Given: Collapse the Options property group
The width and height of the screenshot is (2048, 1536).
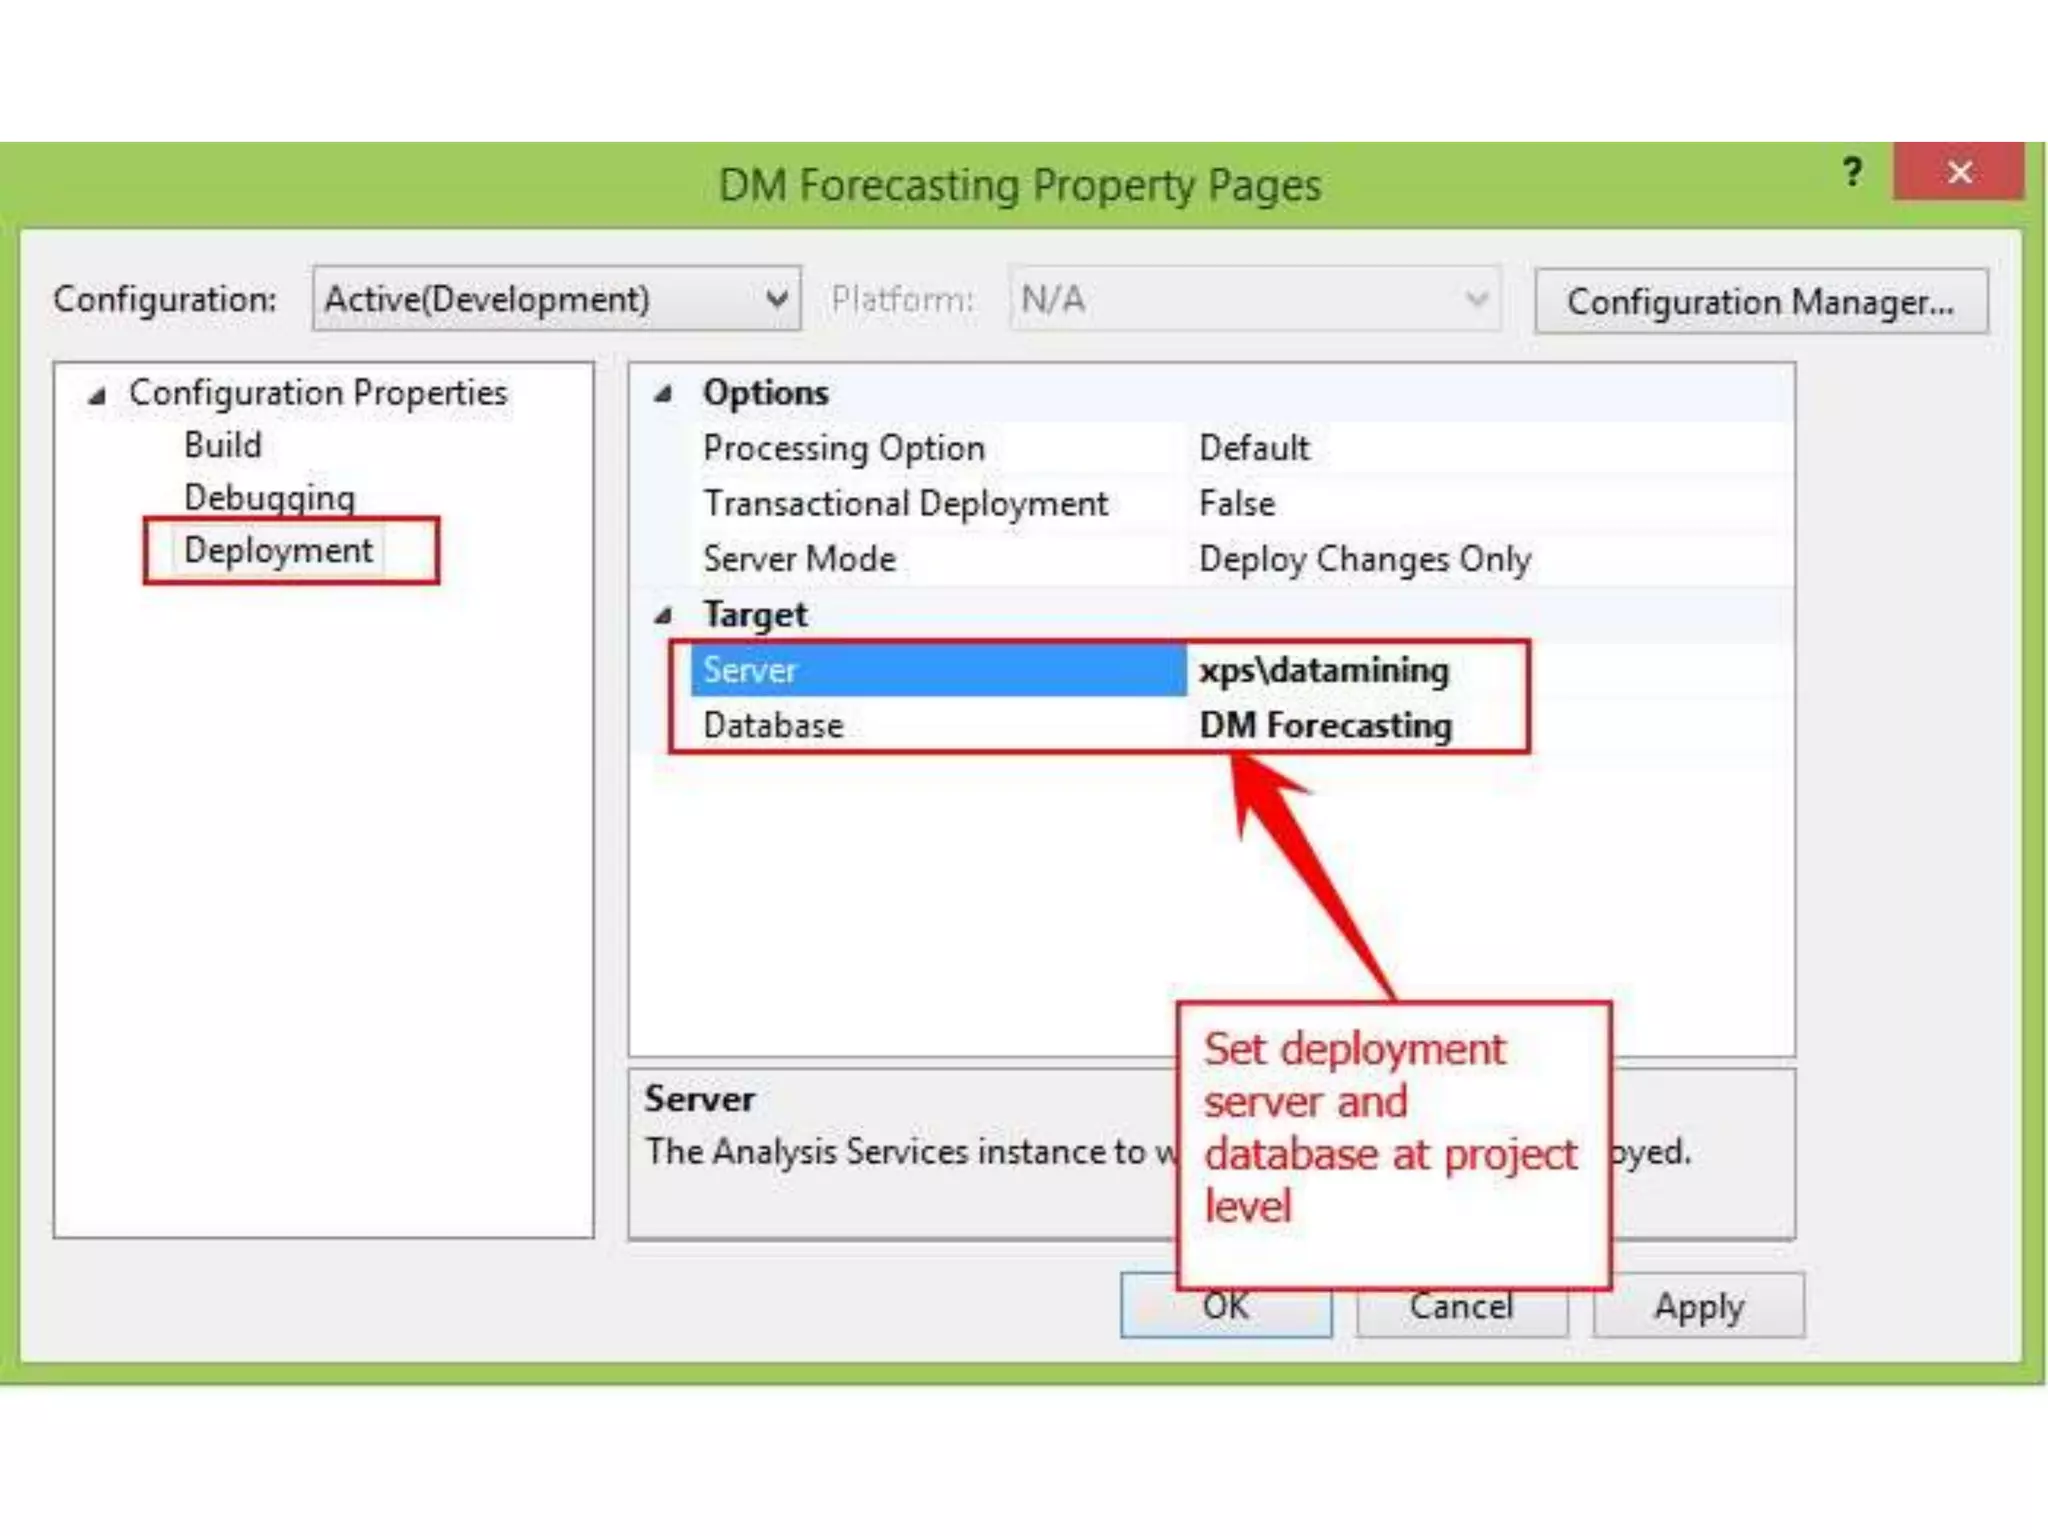Looking at the screenshot, I should 663,394.
